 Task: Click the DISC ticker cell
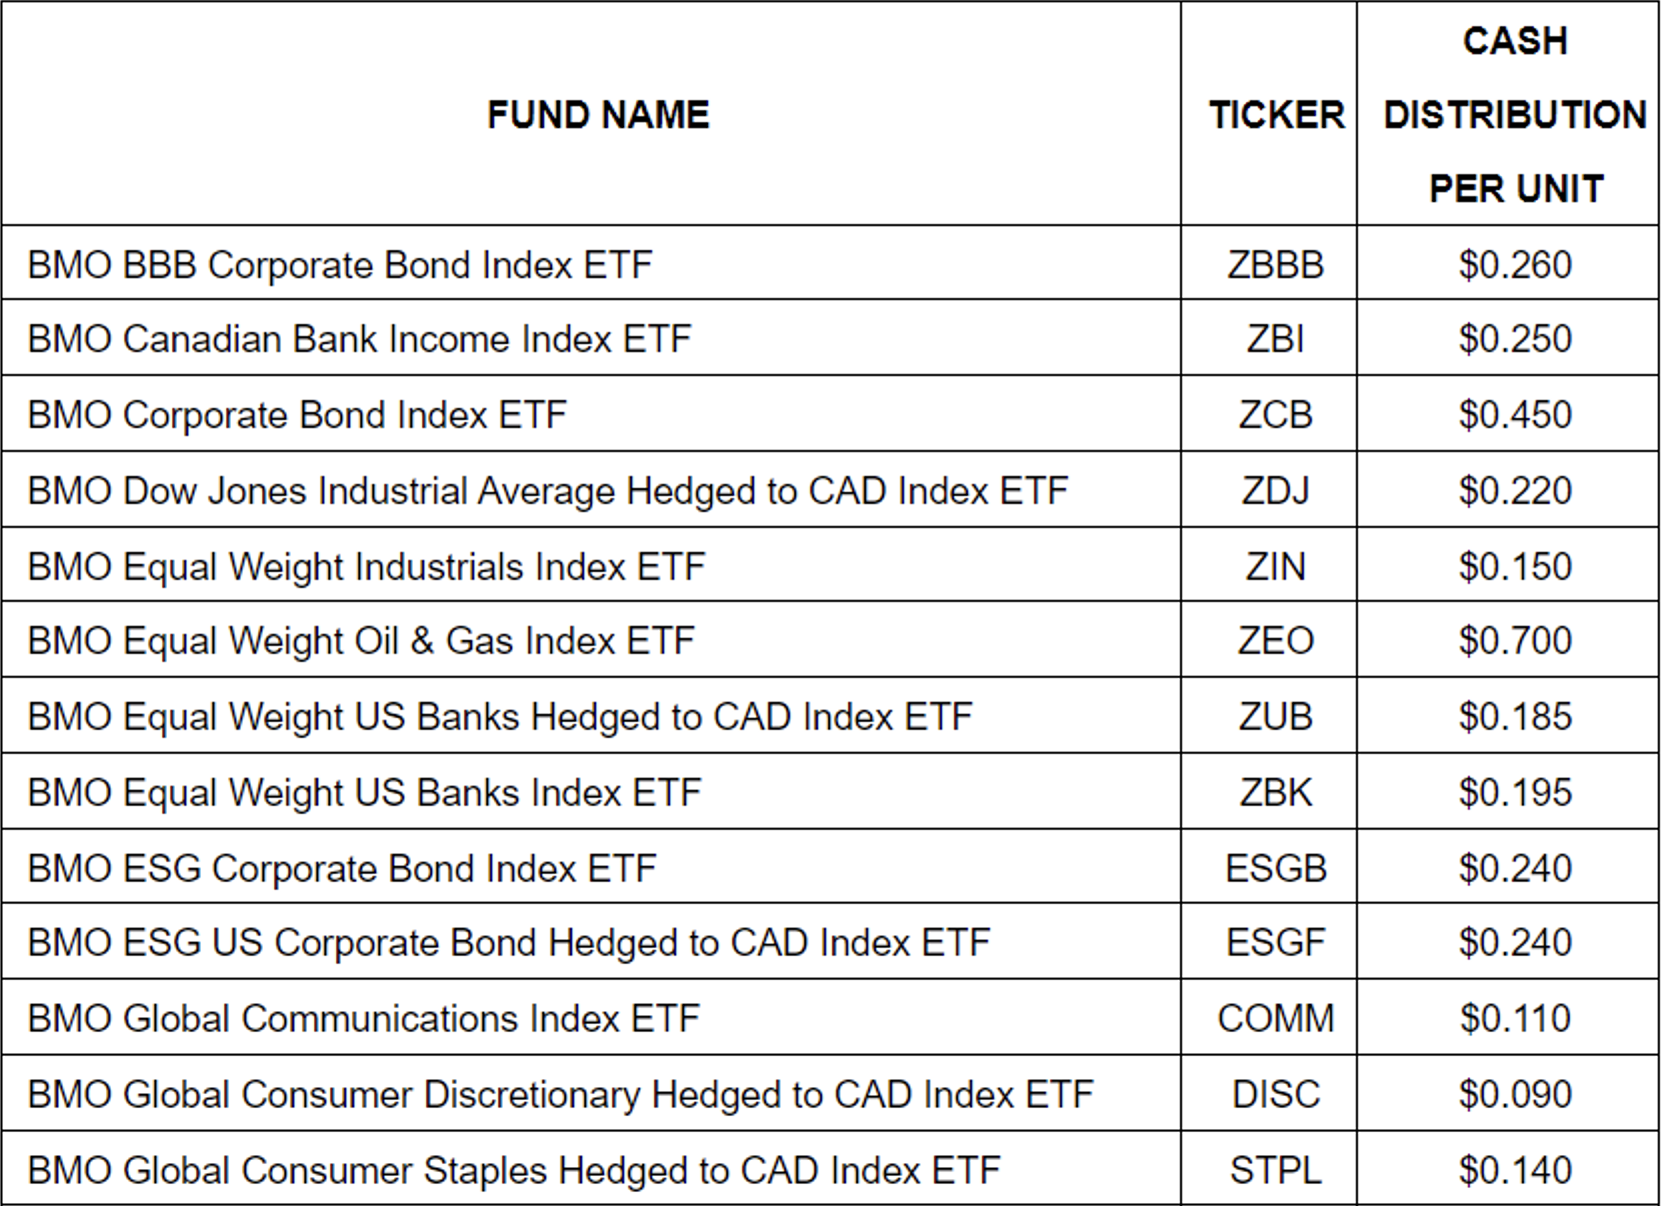pyautogui.click(x=1275, y=1094)
